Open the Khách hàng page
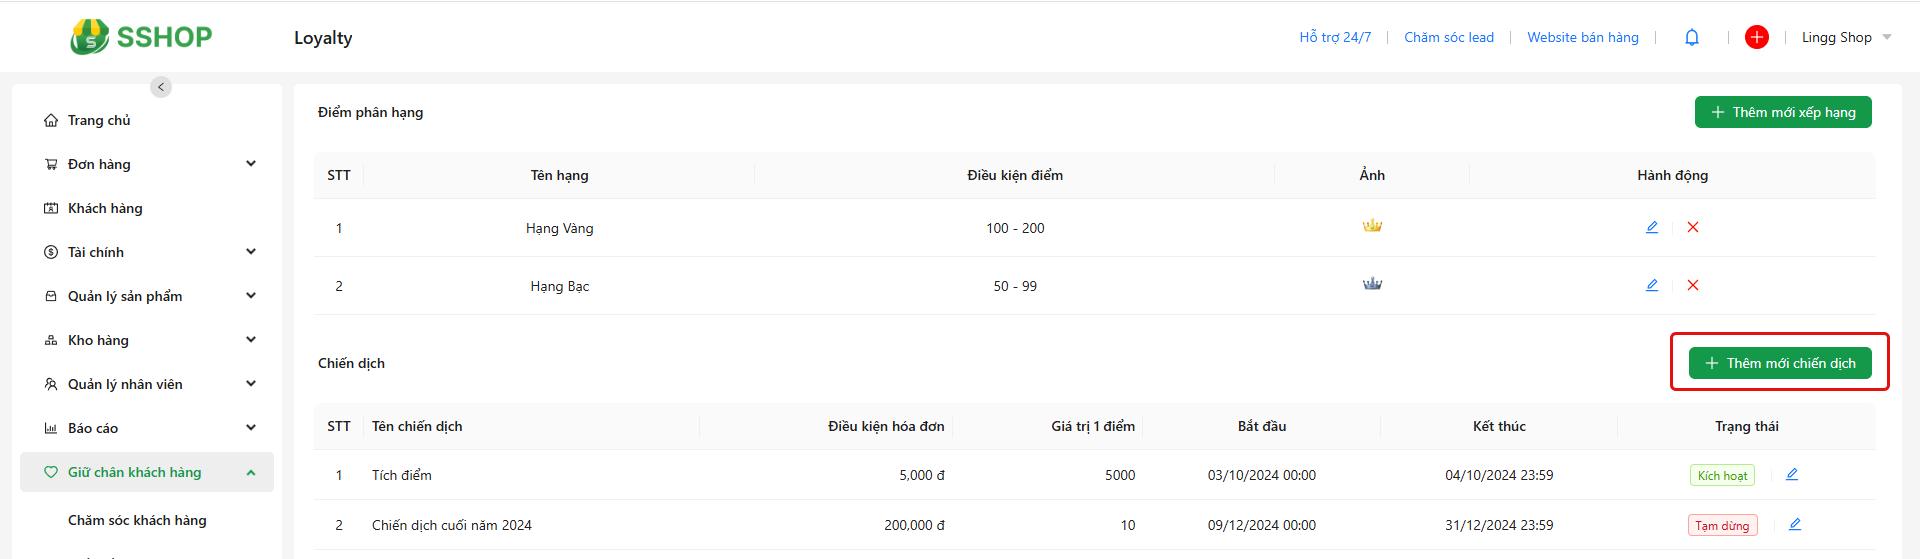 point(105,208)
